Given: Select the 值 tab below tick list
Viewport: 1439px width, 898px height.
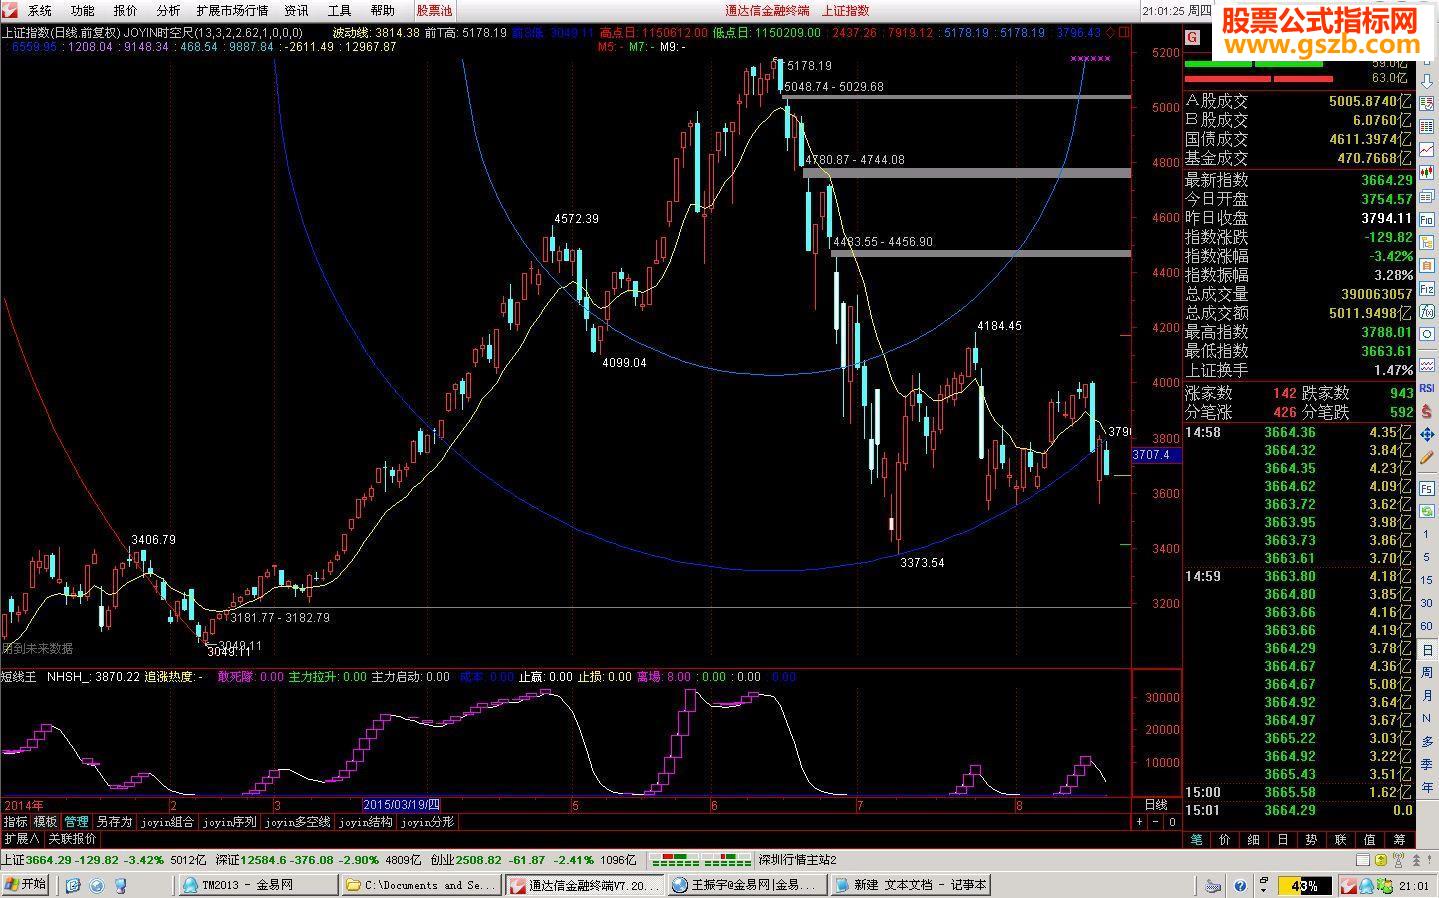Looking at the screenshot, I should pos(1370,840).
